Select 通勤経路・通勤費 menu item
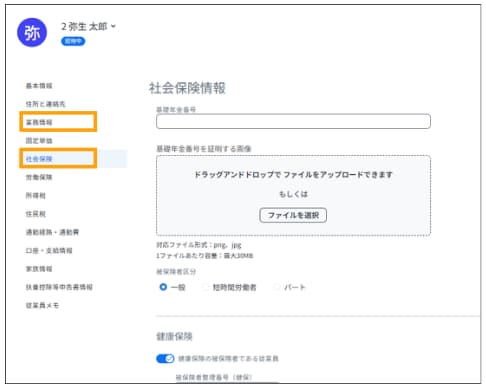 tap(52, 232)
